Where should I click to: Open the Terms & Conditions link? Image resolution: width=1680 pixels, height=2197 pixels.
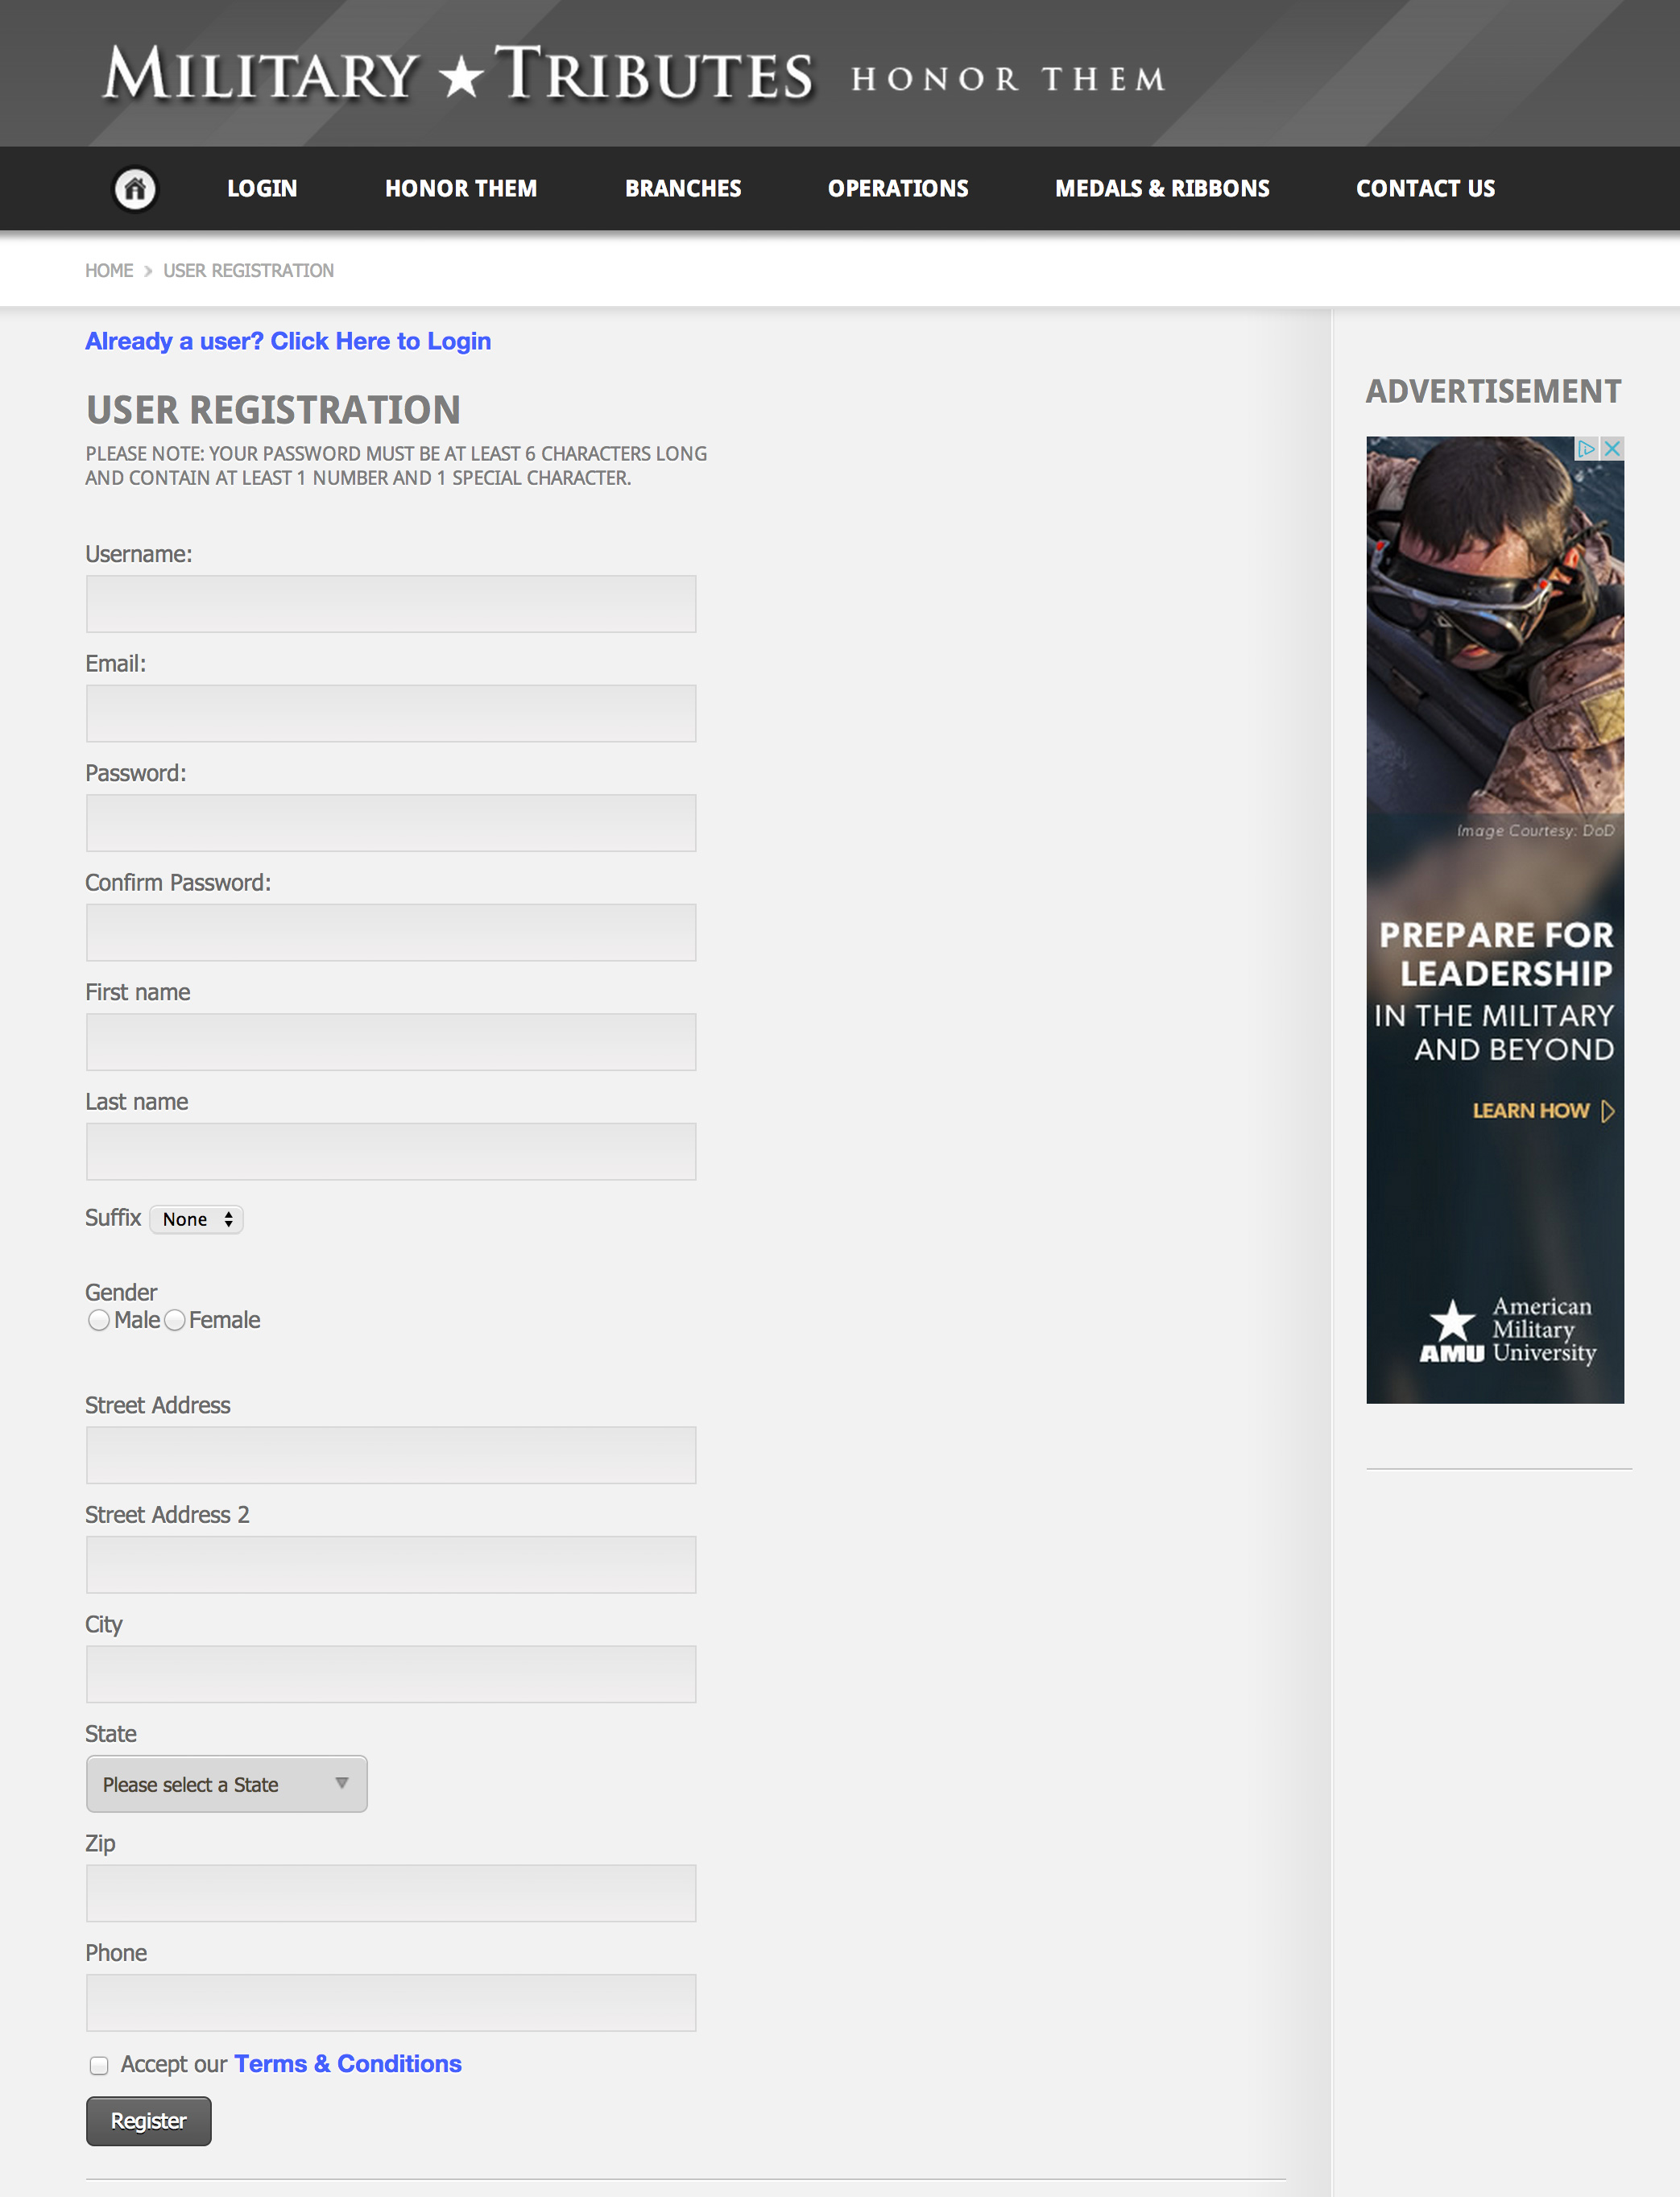click(348, 2064)
